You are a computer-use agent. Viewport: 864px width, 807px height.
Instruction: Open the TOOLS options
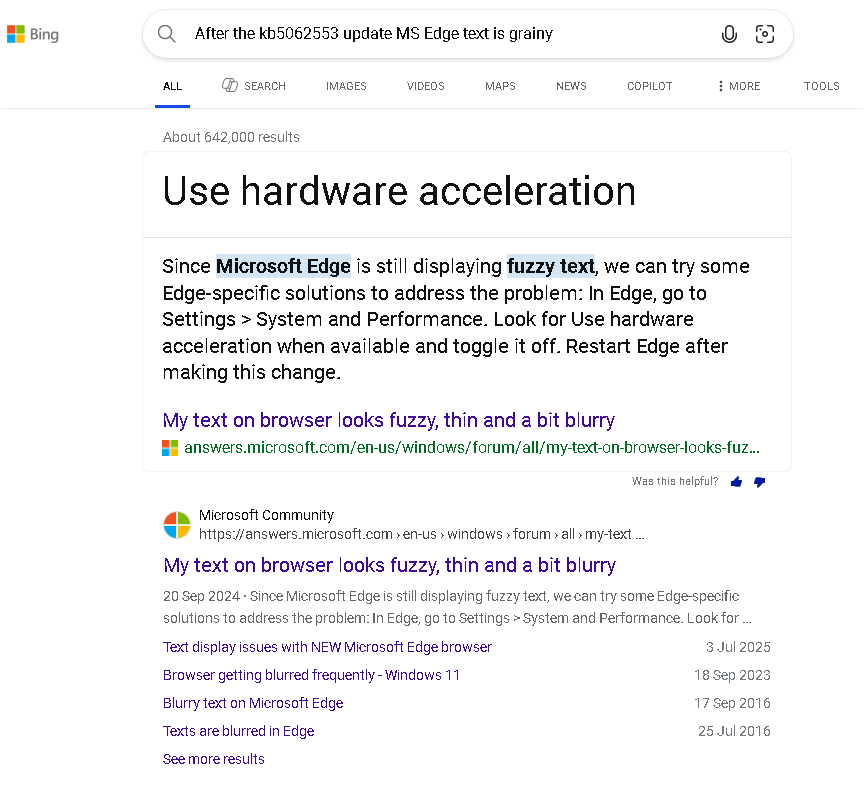click(x=821, y=86)
